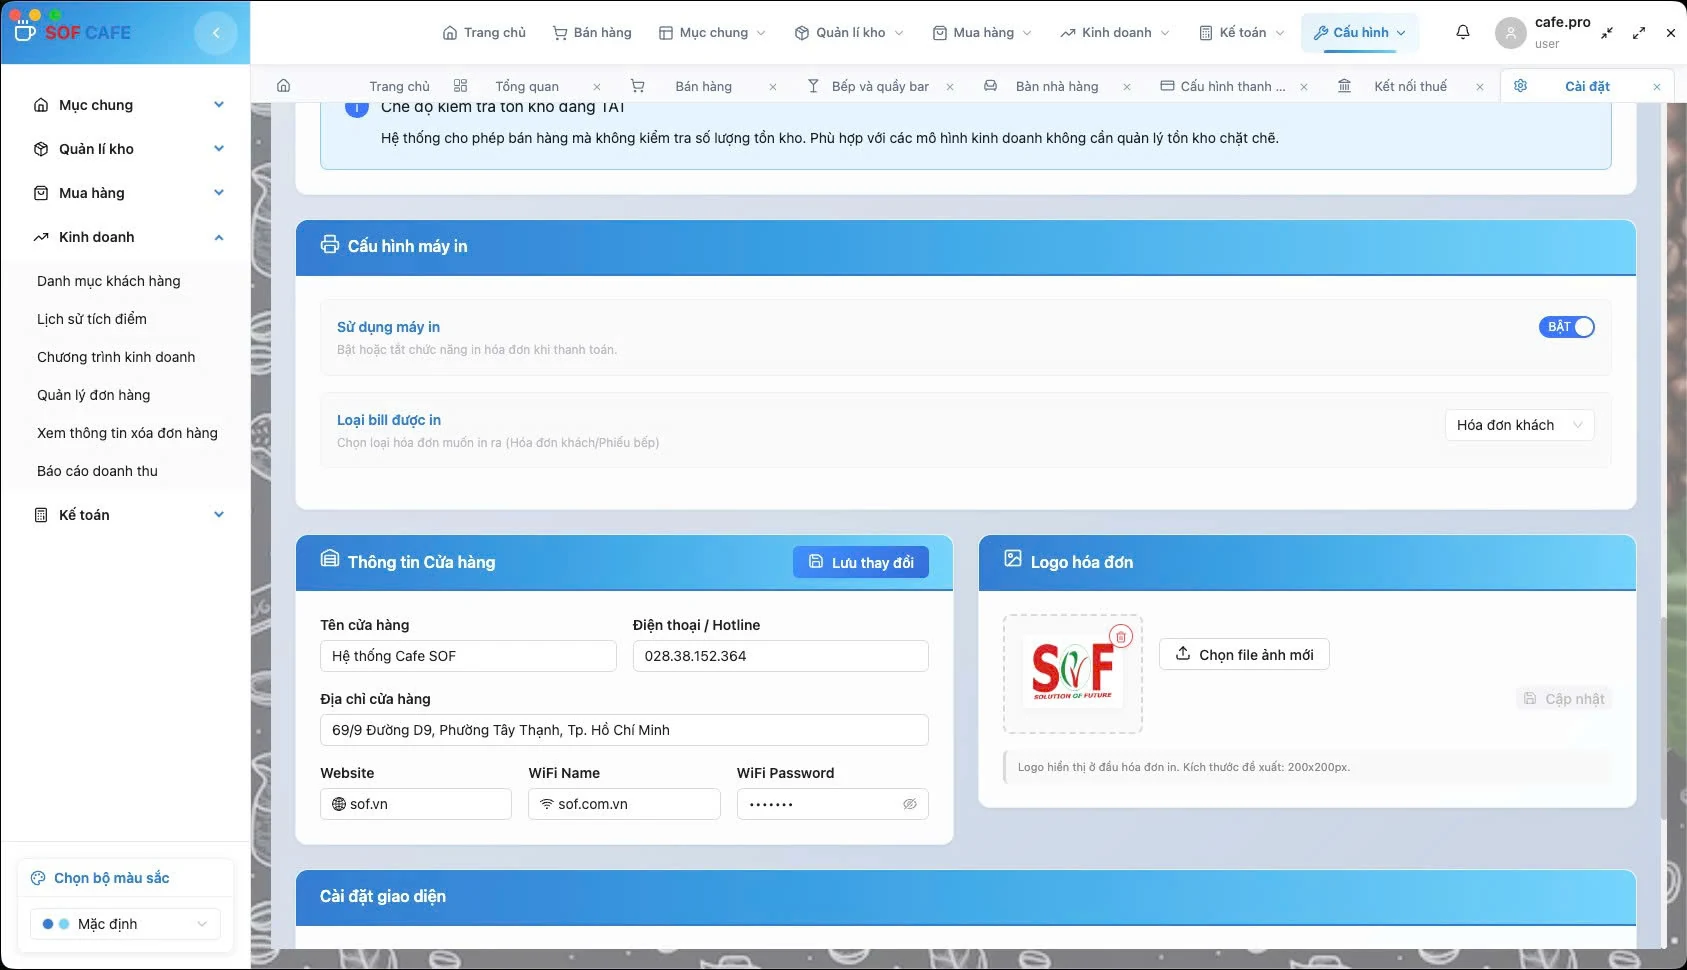1687x970 pixels.
Task: Click the Điện thoại / Hotline input field
Action: [781, 656]
